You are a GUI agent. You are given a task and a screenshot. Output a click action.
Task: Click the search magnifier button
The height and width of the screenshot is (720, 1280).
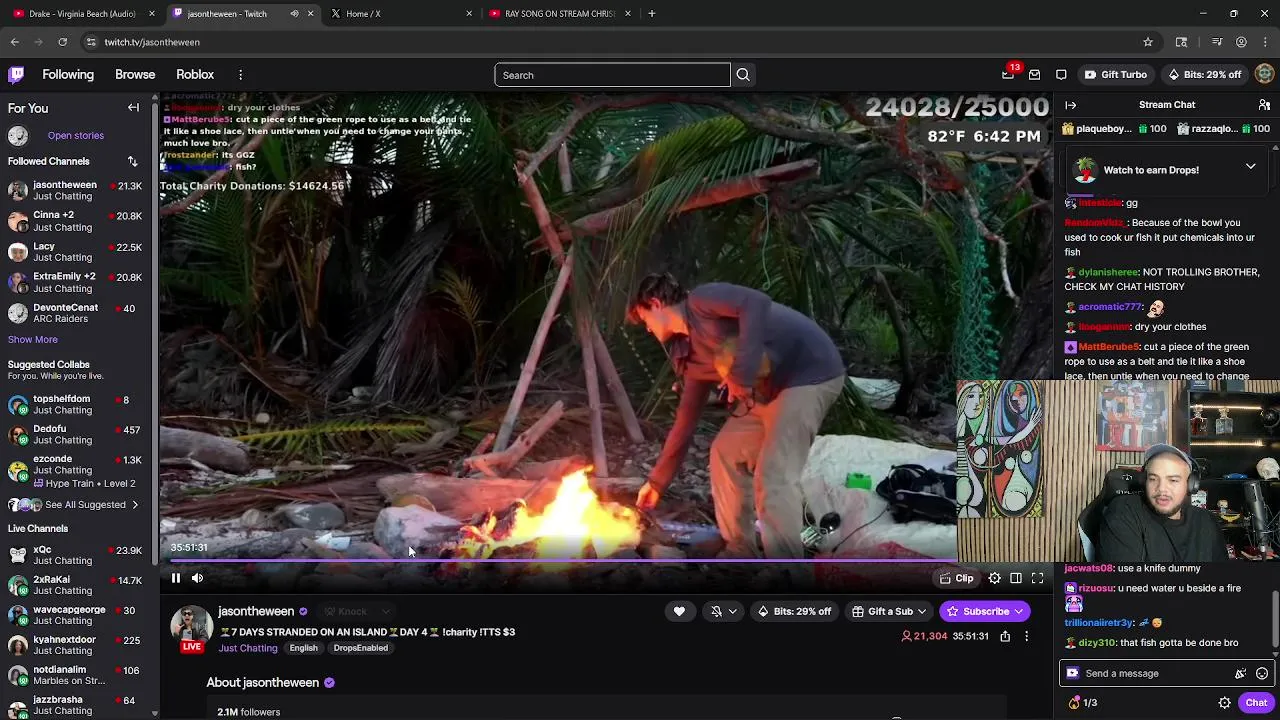tap(743, 75)
